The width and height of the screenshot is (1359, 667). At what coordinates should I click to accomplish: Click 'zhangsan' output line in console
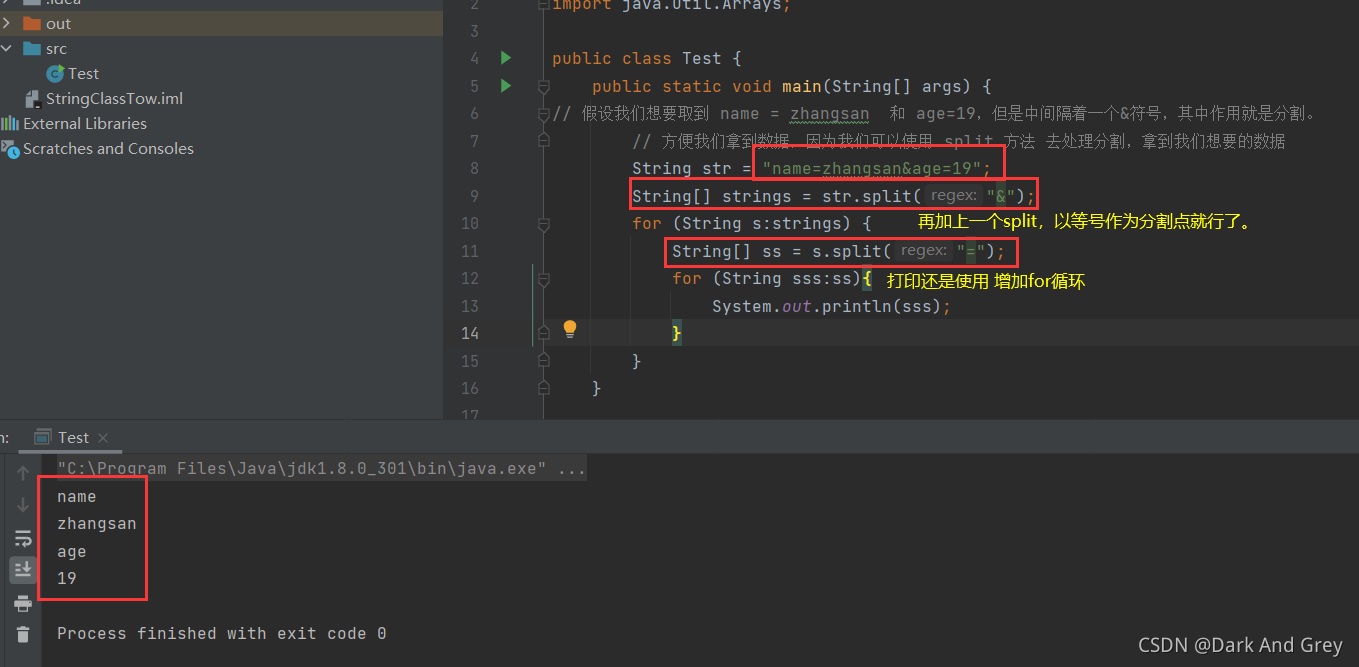click(97, 524)
